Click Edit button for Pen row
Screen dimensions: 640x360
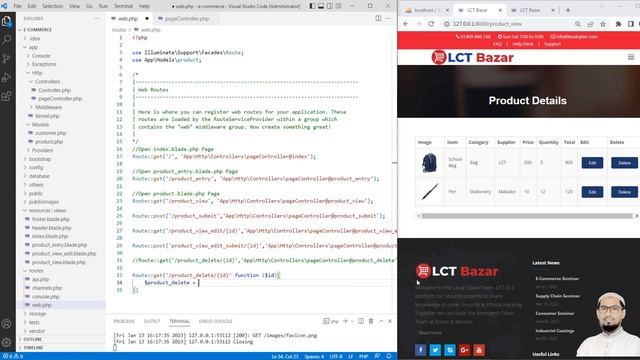(592, 192)
